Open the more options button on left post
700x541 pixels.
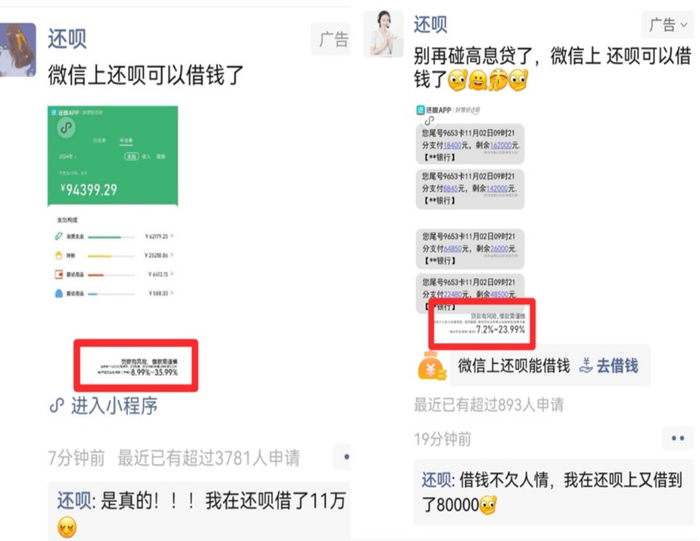click(342, 457)
